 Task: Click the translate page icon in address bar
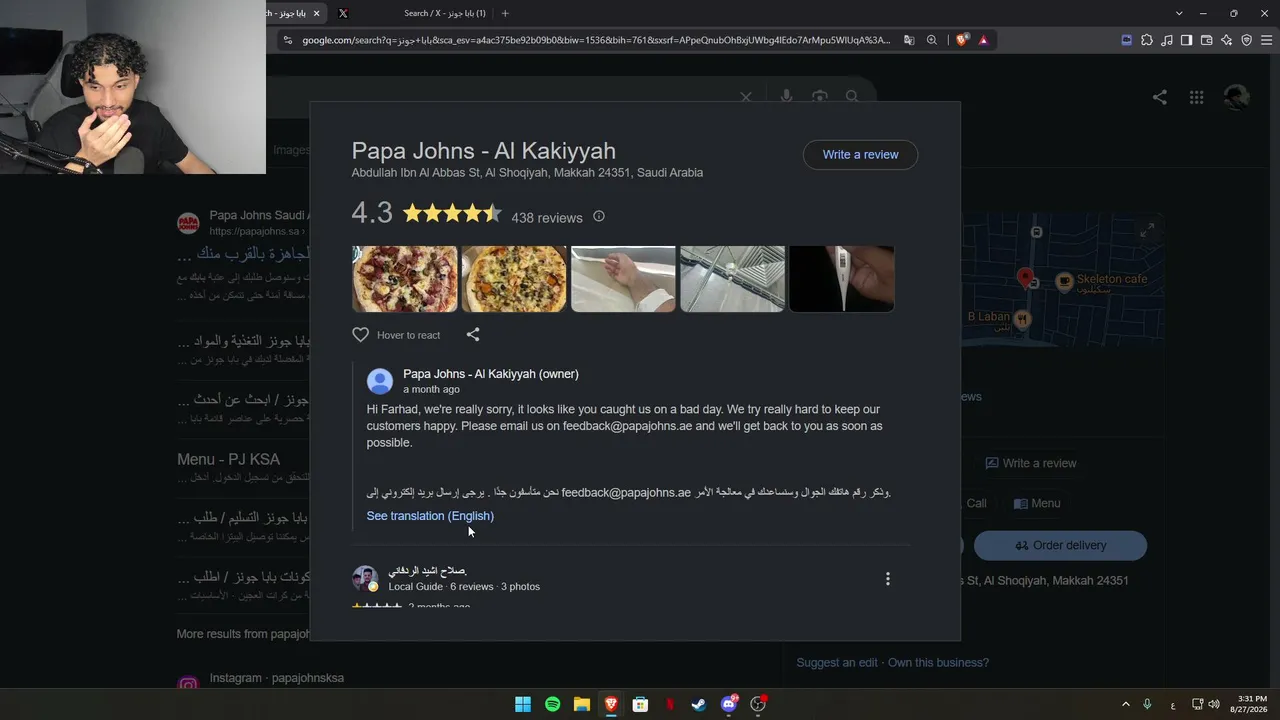coord(909,40)
